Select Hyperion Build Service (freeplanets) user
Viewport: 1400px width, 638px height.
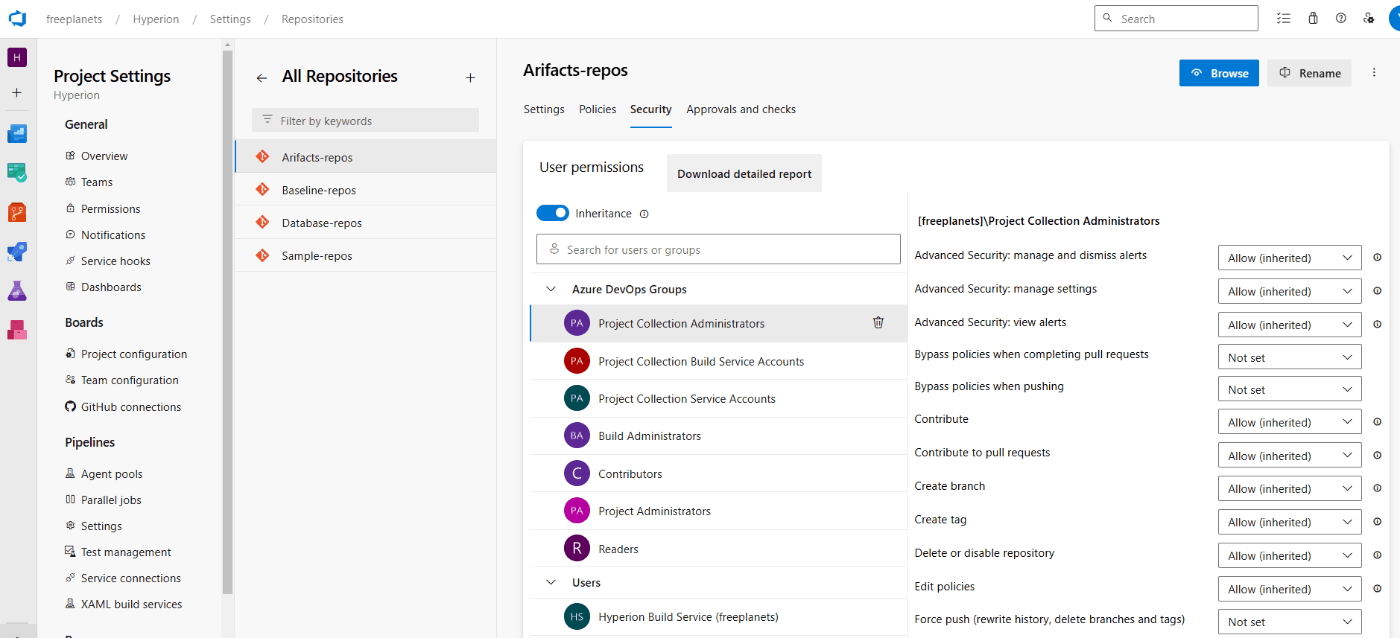[x=718, y=616]
